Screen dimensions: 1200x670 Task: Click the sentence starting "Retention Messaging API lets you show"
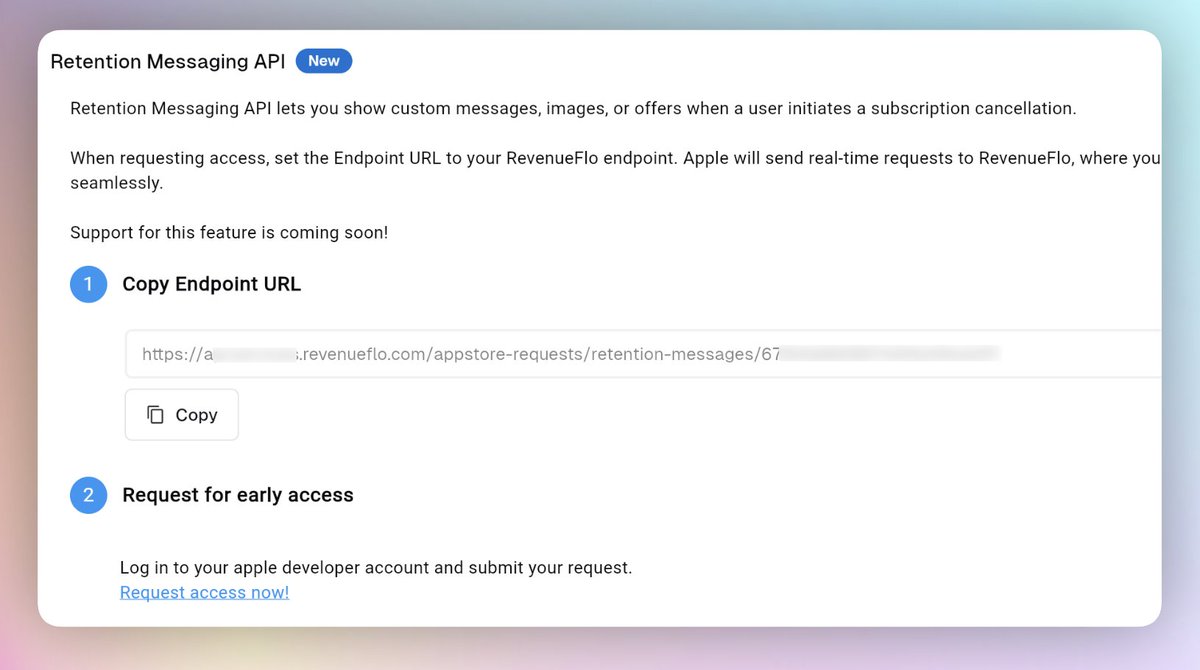573,108
